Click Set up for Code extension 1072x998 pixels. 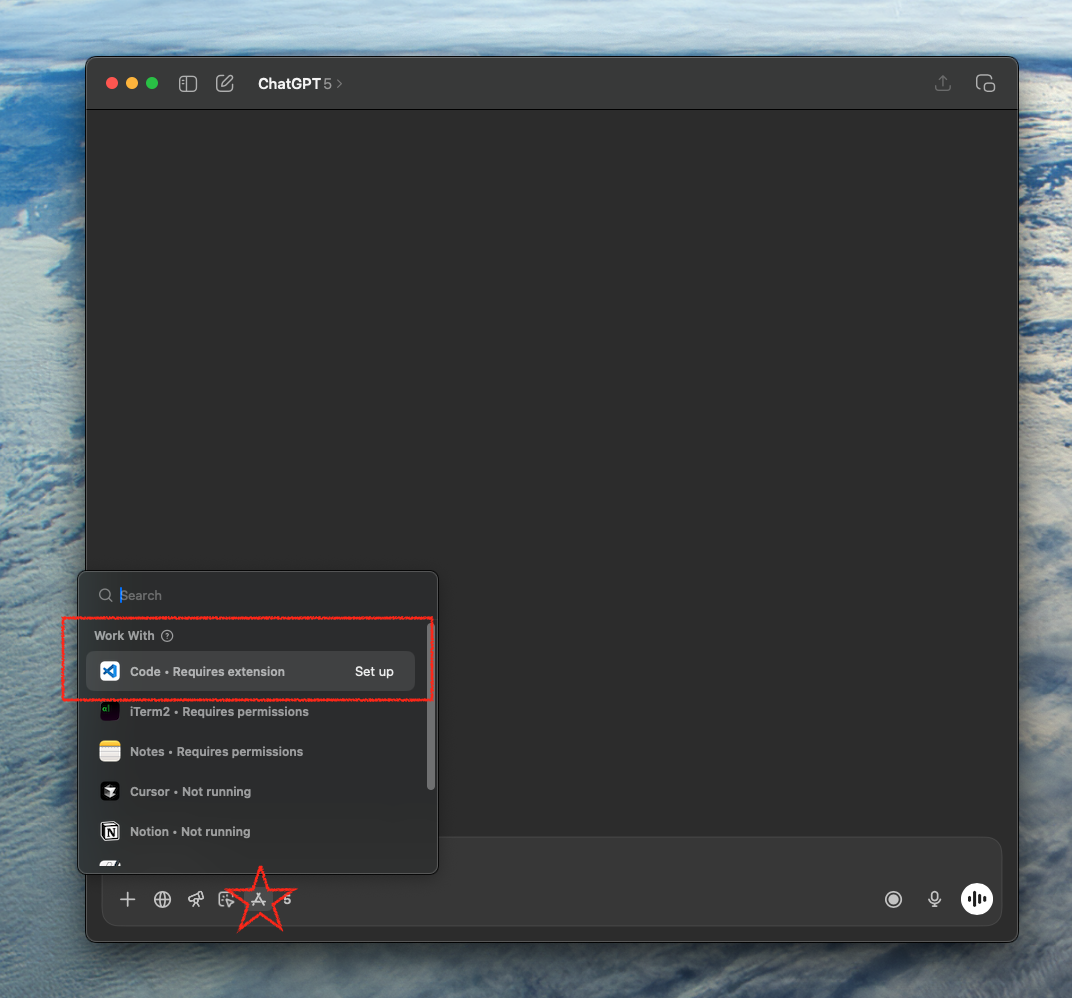click(x=374, y=671)
